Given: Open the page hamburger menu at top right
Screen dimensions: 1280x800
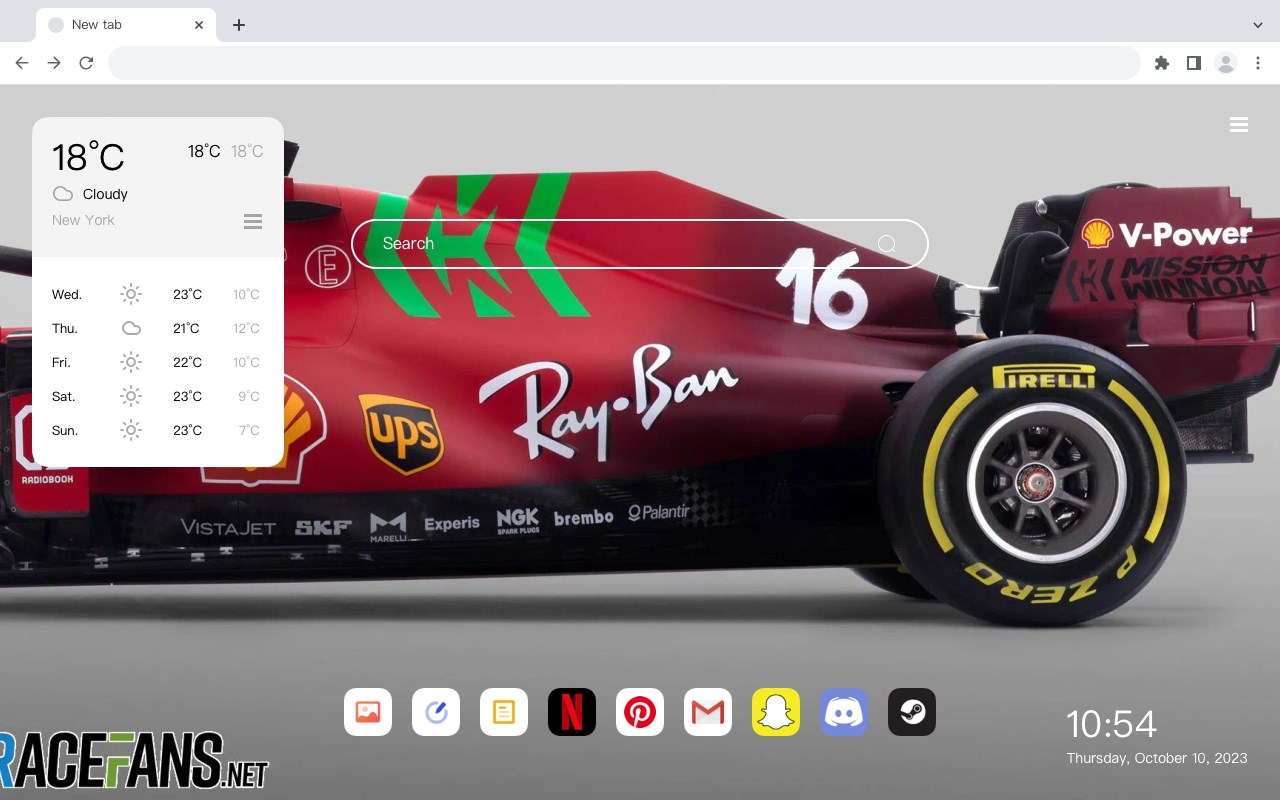Looking at the screenshot, I should pyautogui.click(x=1239, y=125).
